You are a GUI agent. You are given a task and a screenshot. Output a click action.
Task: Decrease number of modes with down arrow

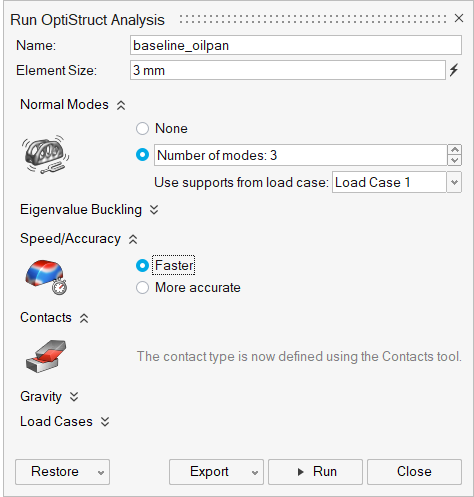(455, 160)
